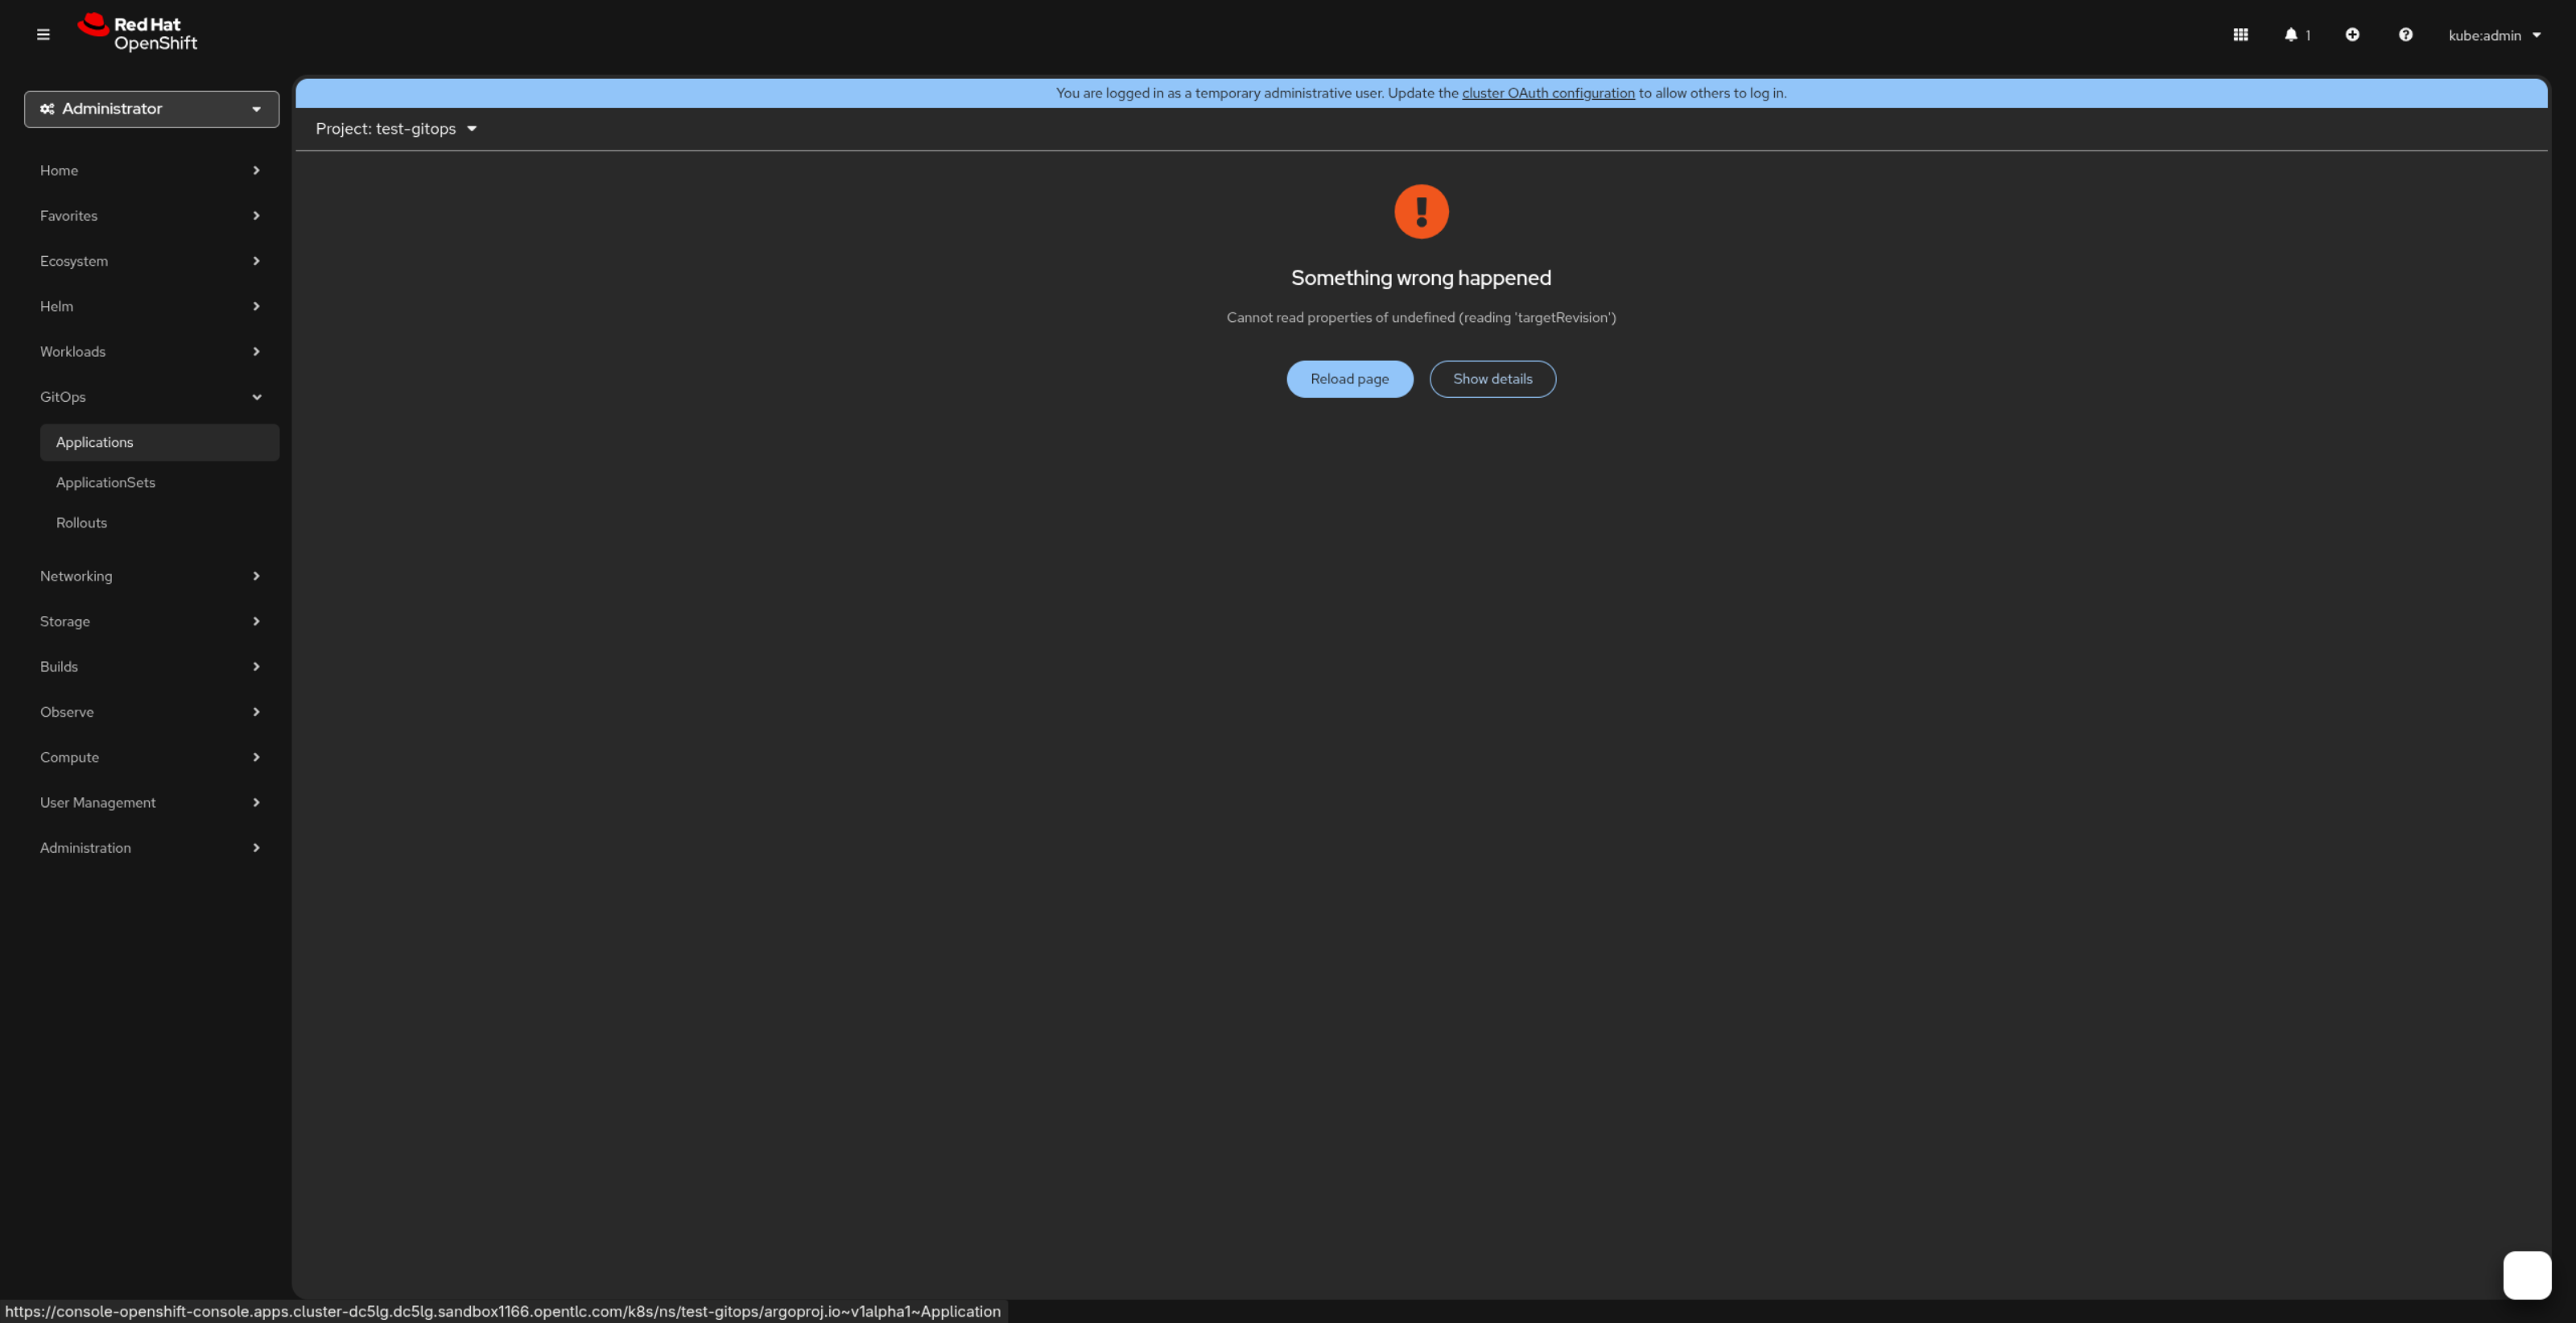Open the Project: test-gitops dropdown

point(396,129)
